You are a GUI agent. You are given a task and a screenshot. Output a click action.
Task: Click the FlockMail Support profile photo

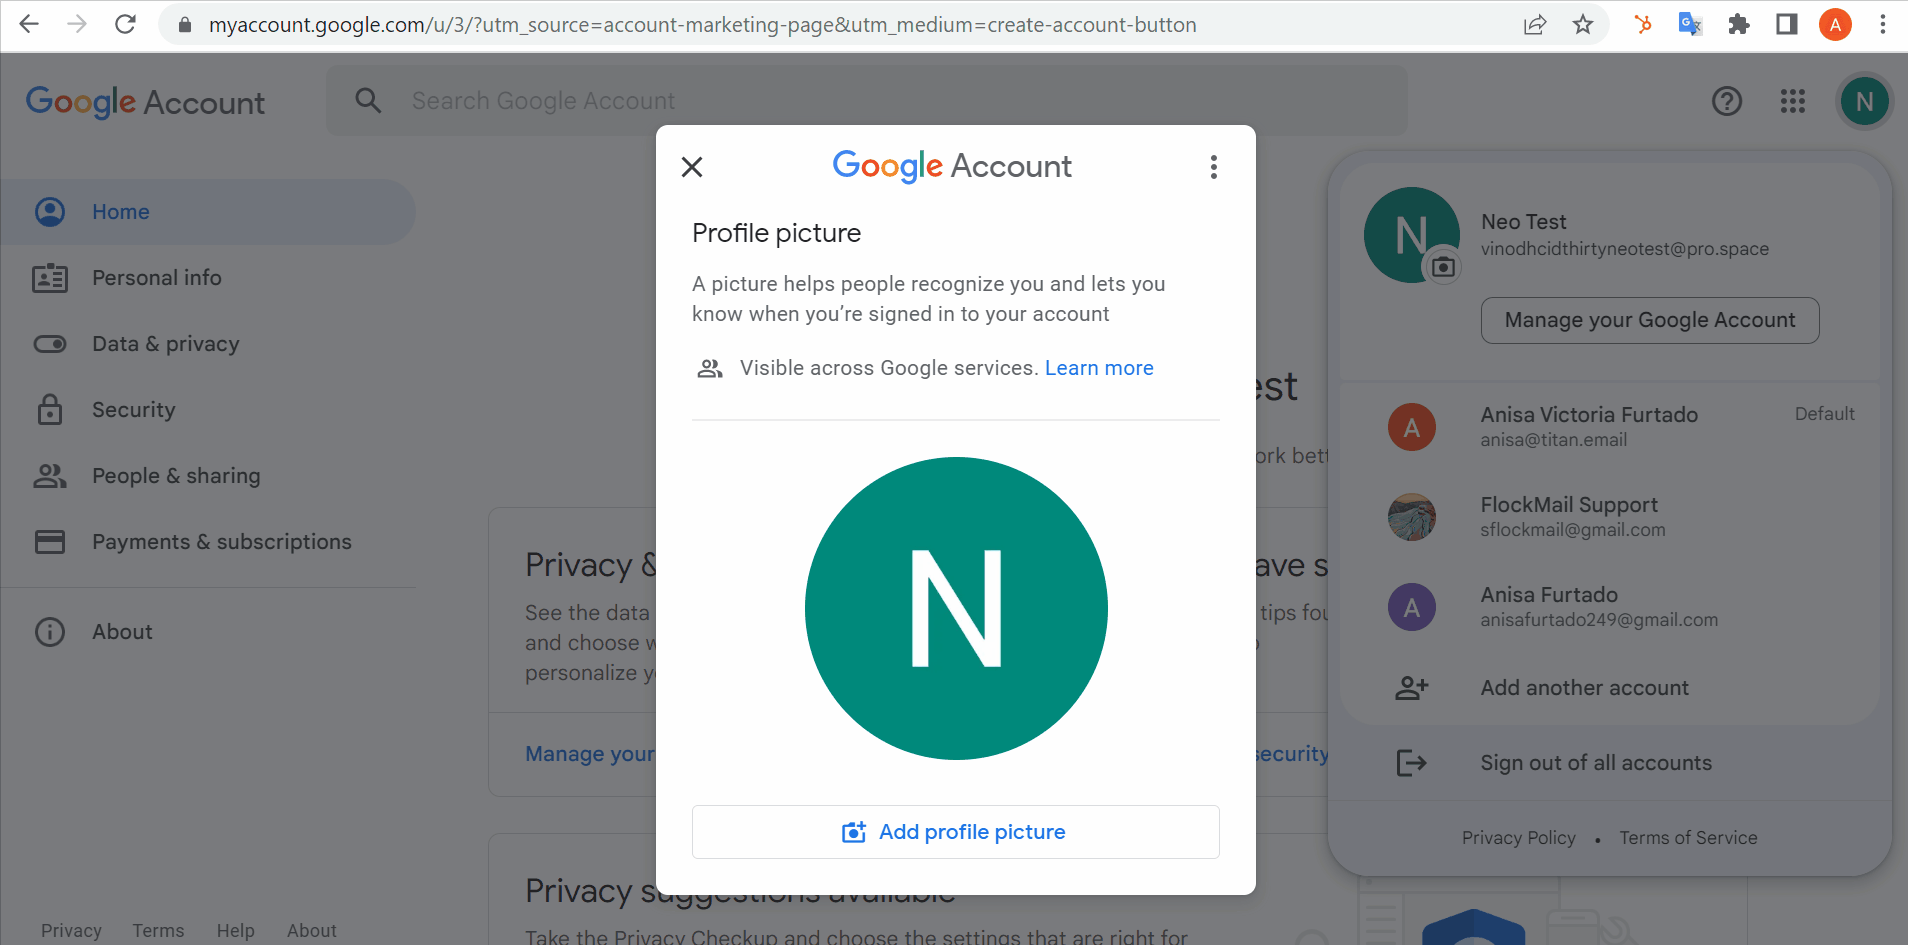(1412, 517)
